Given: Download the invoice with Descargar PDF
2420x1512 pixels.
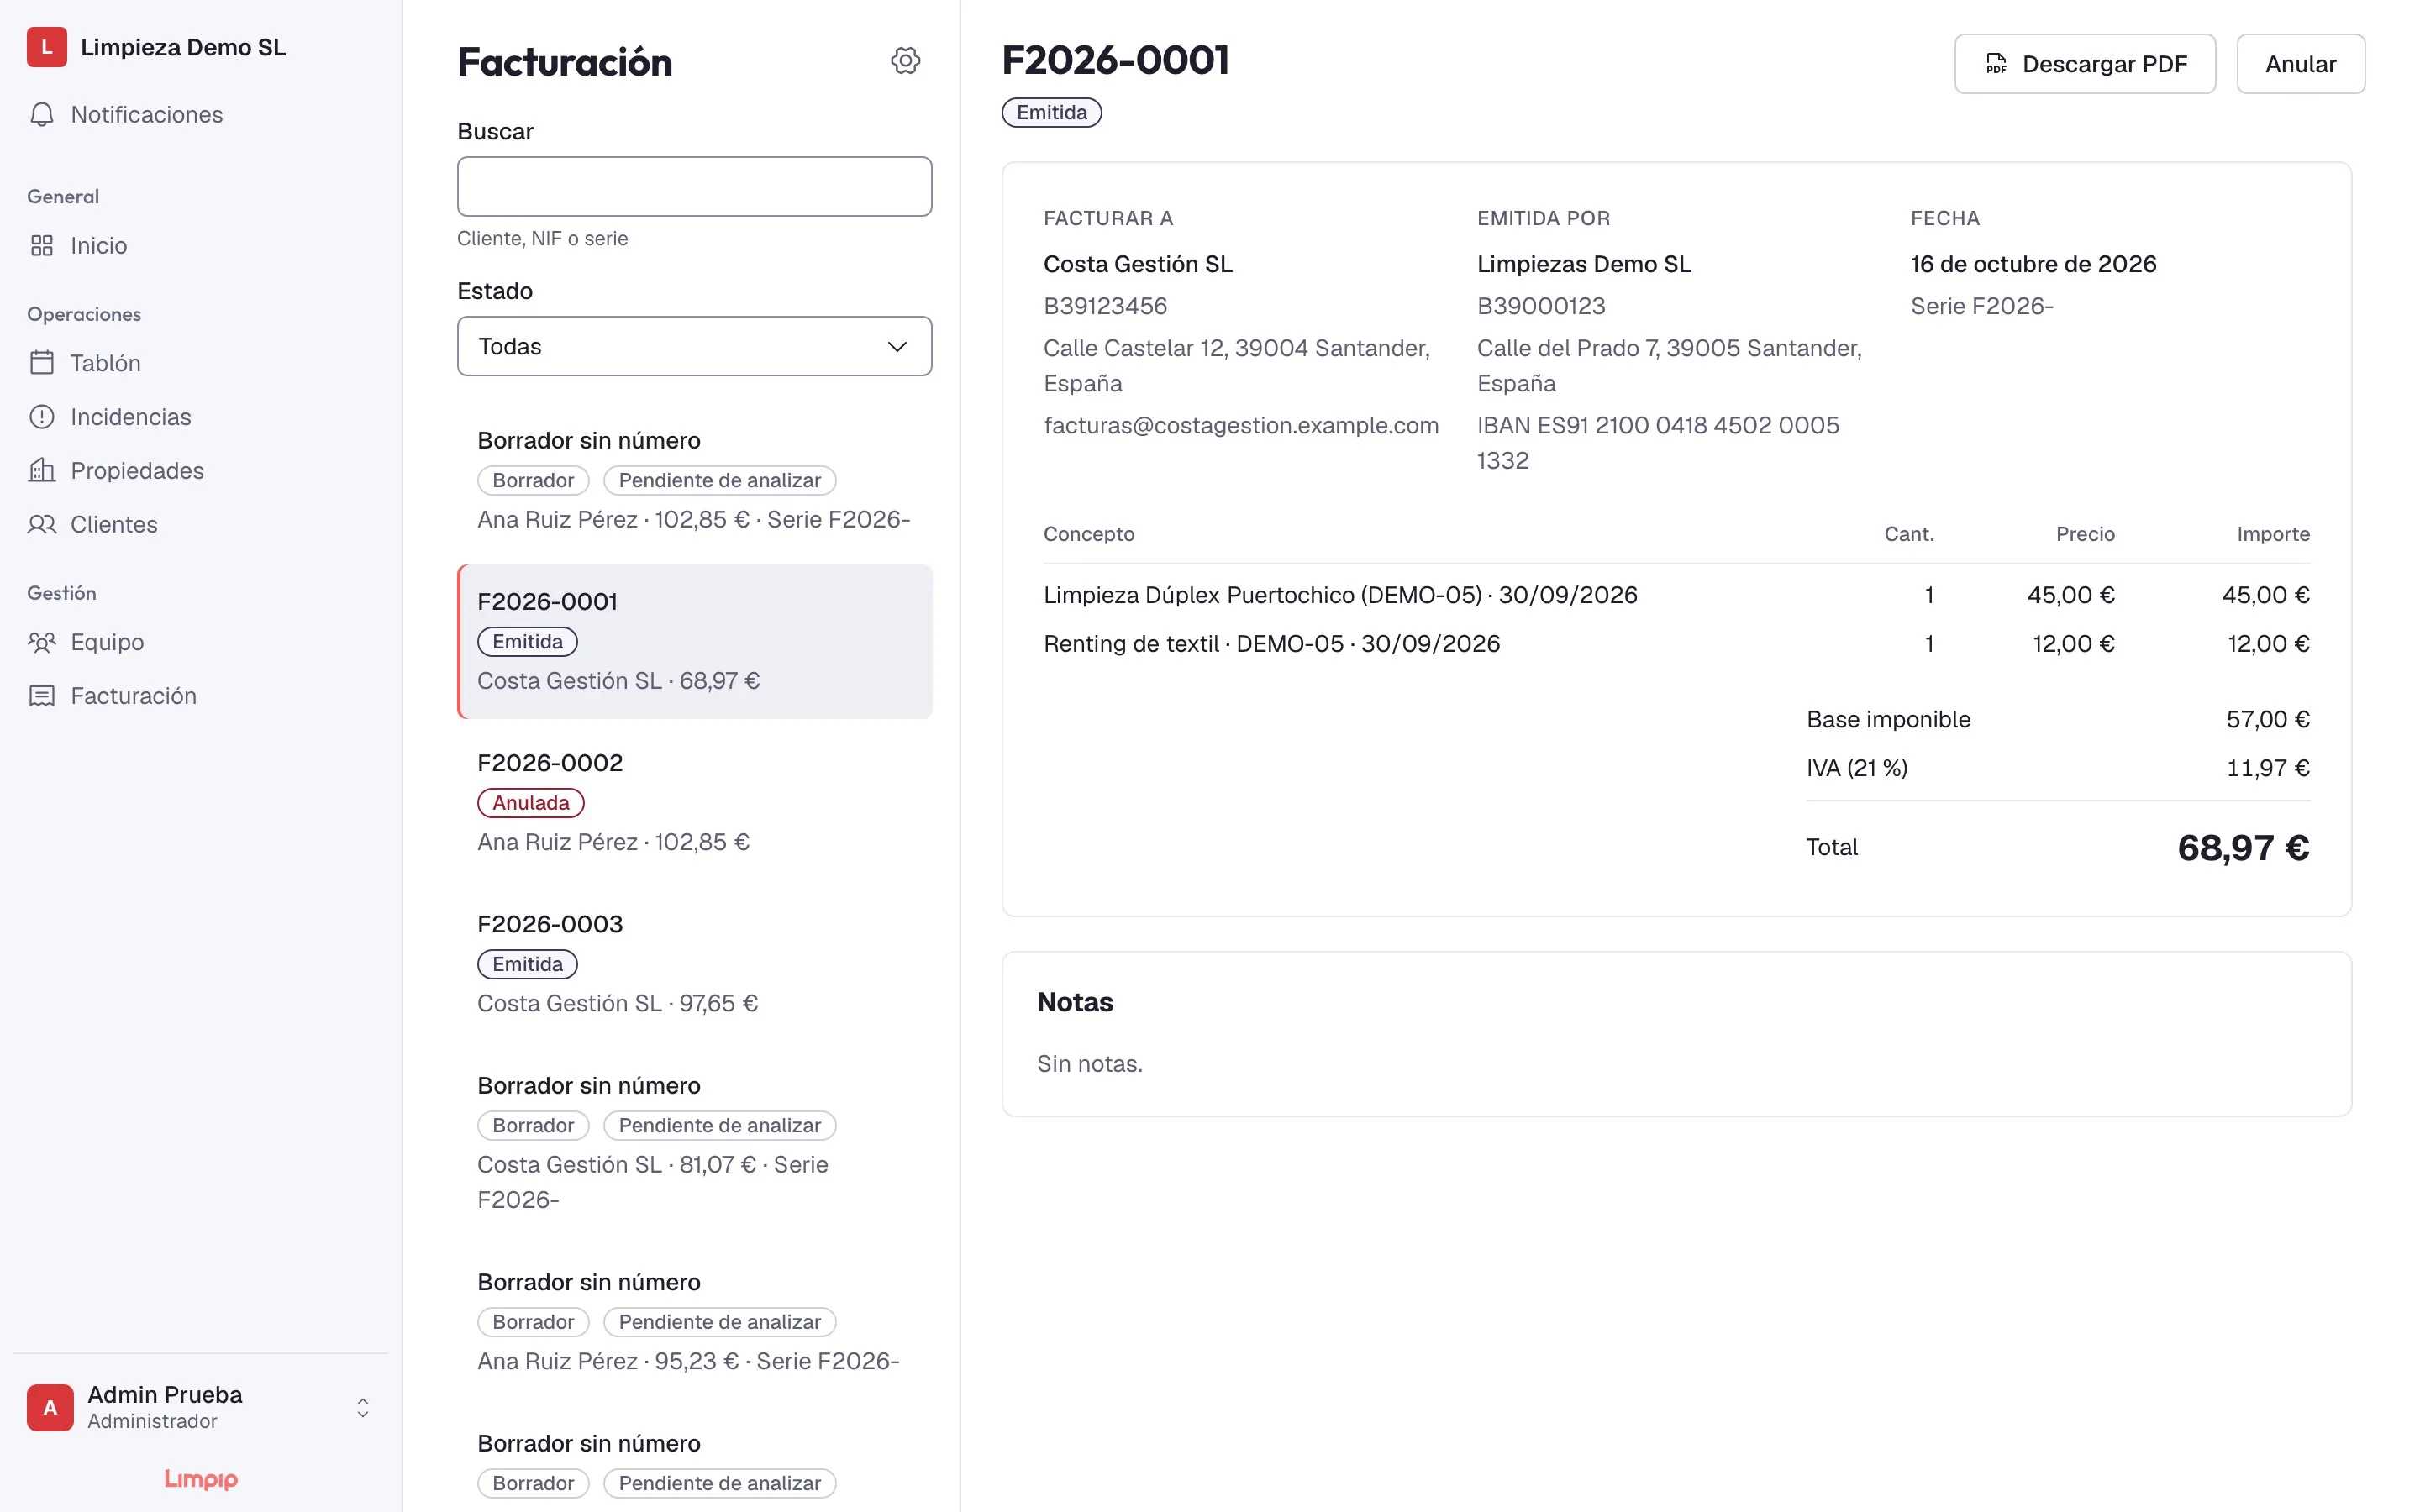Looking at the screenshot, I should coord(2085,64).
